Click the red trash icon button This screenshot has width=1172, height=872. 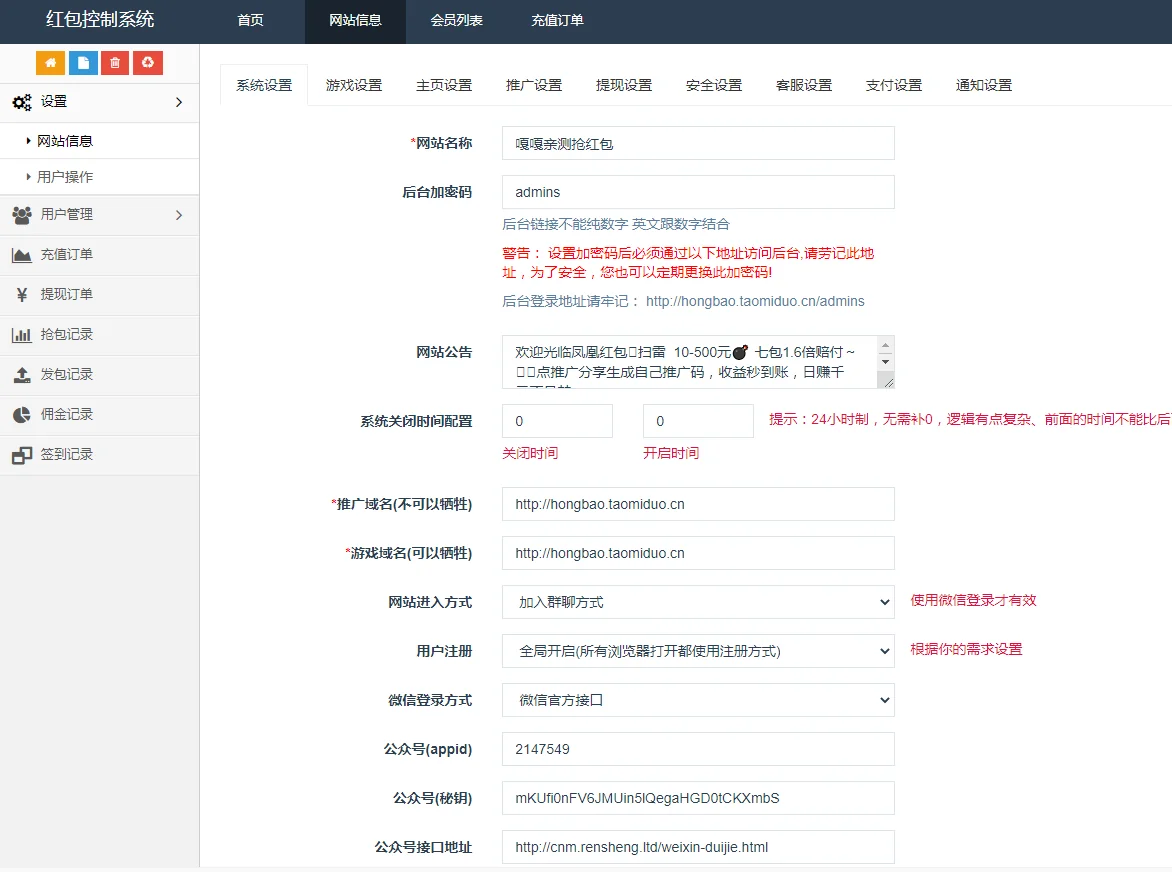point(115,63)
